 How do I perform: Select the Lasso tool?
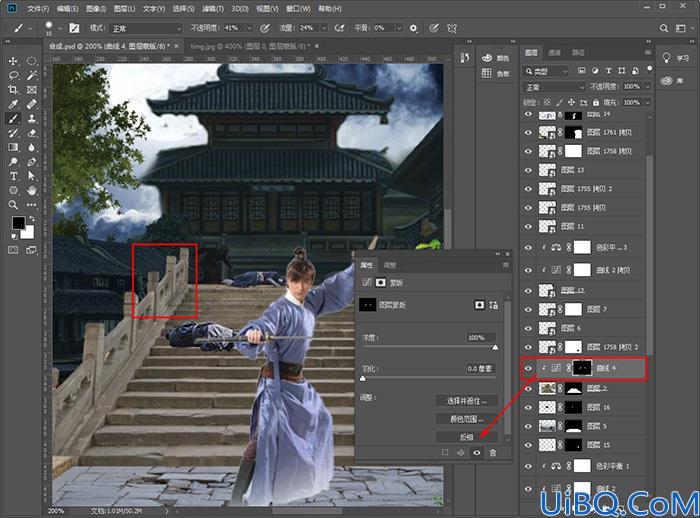13,75
